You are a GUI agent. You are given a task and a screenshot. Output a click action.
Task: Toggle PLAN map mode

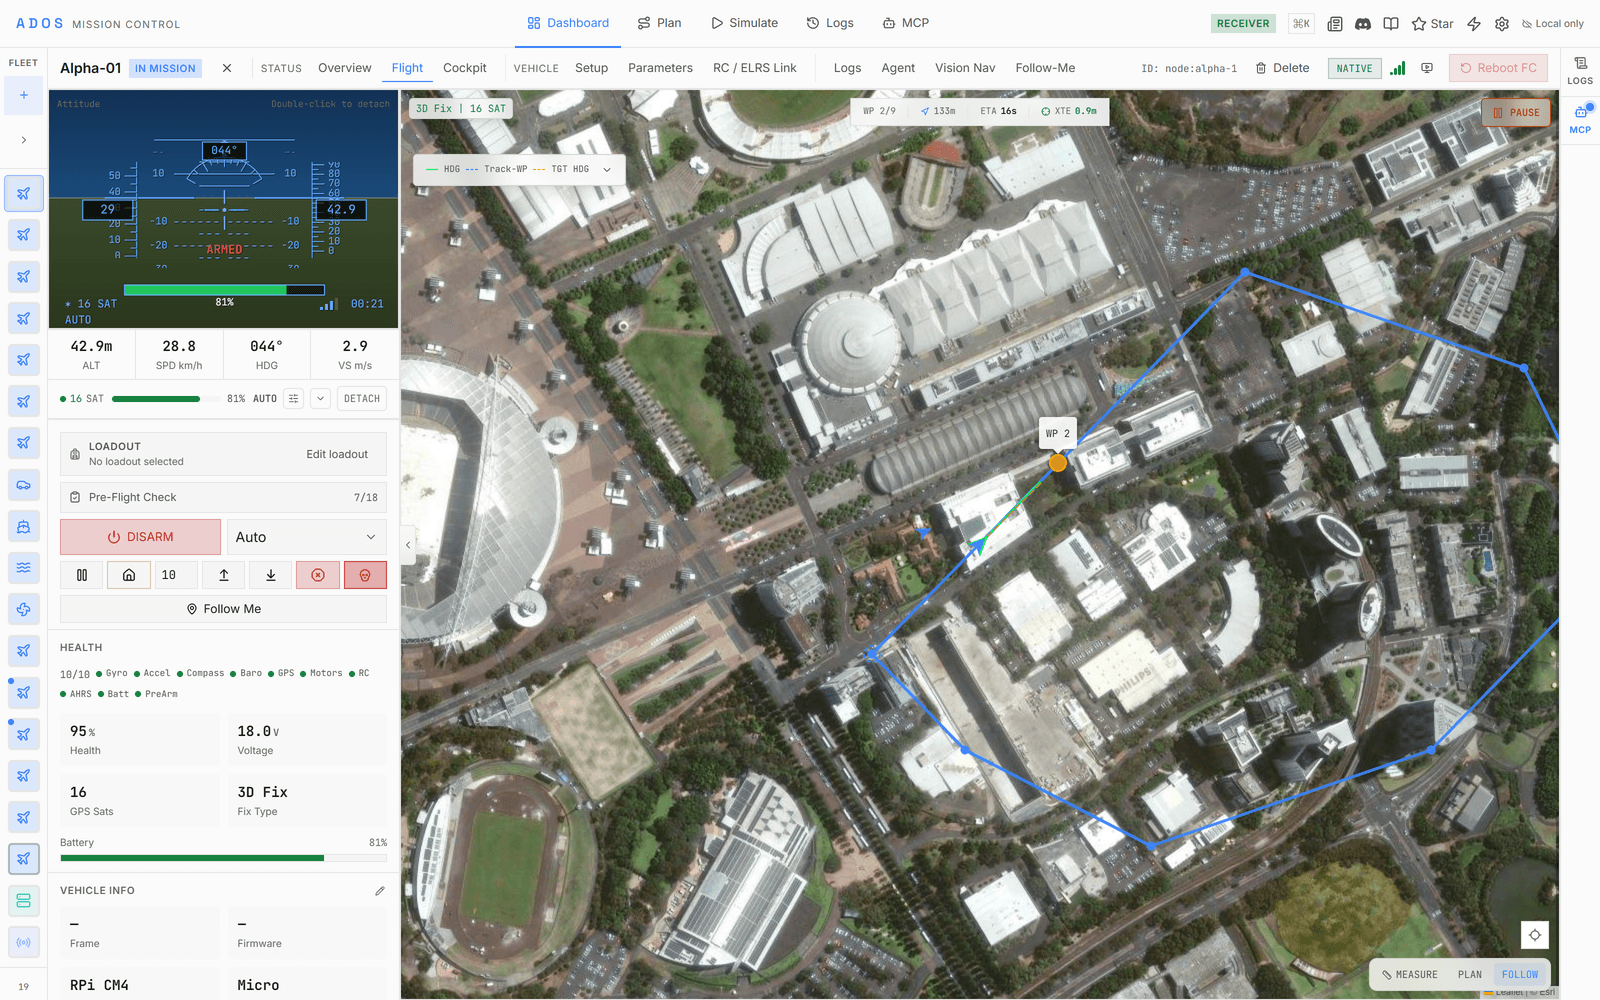click(1469, 974)
